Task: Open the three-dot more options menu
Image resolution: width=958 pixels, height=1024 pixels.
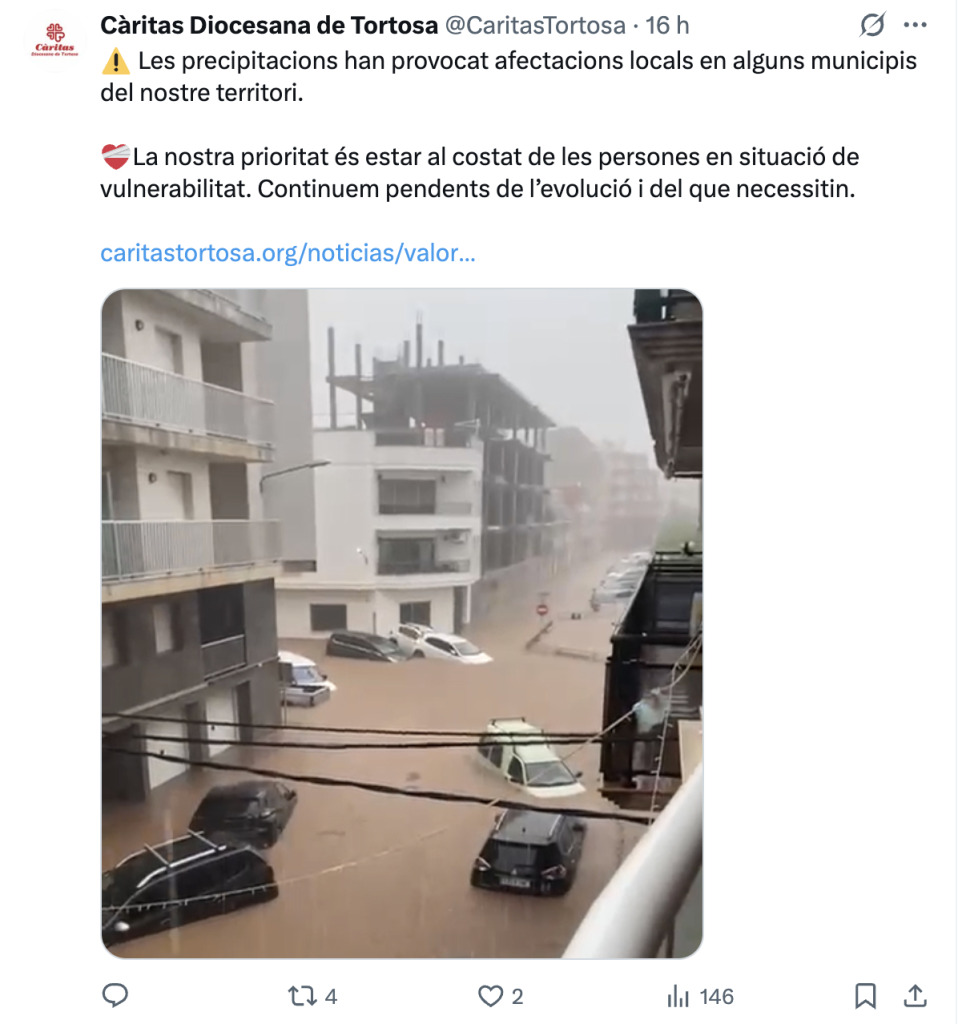Action: click(915, 25)
